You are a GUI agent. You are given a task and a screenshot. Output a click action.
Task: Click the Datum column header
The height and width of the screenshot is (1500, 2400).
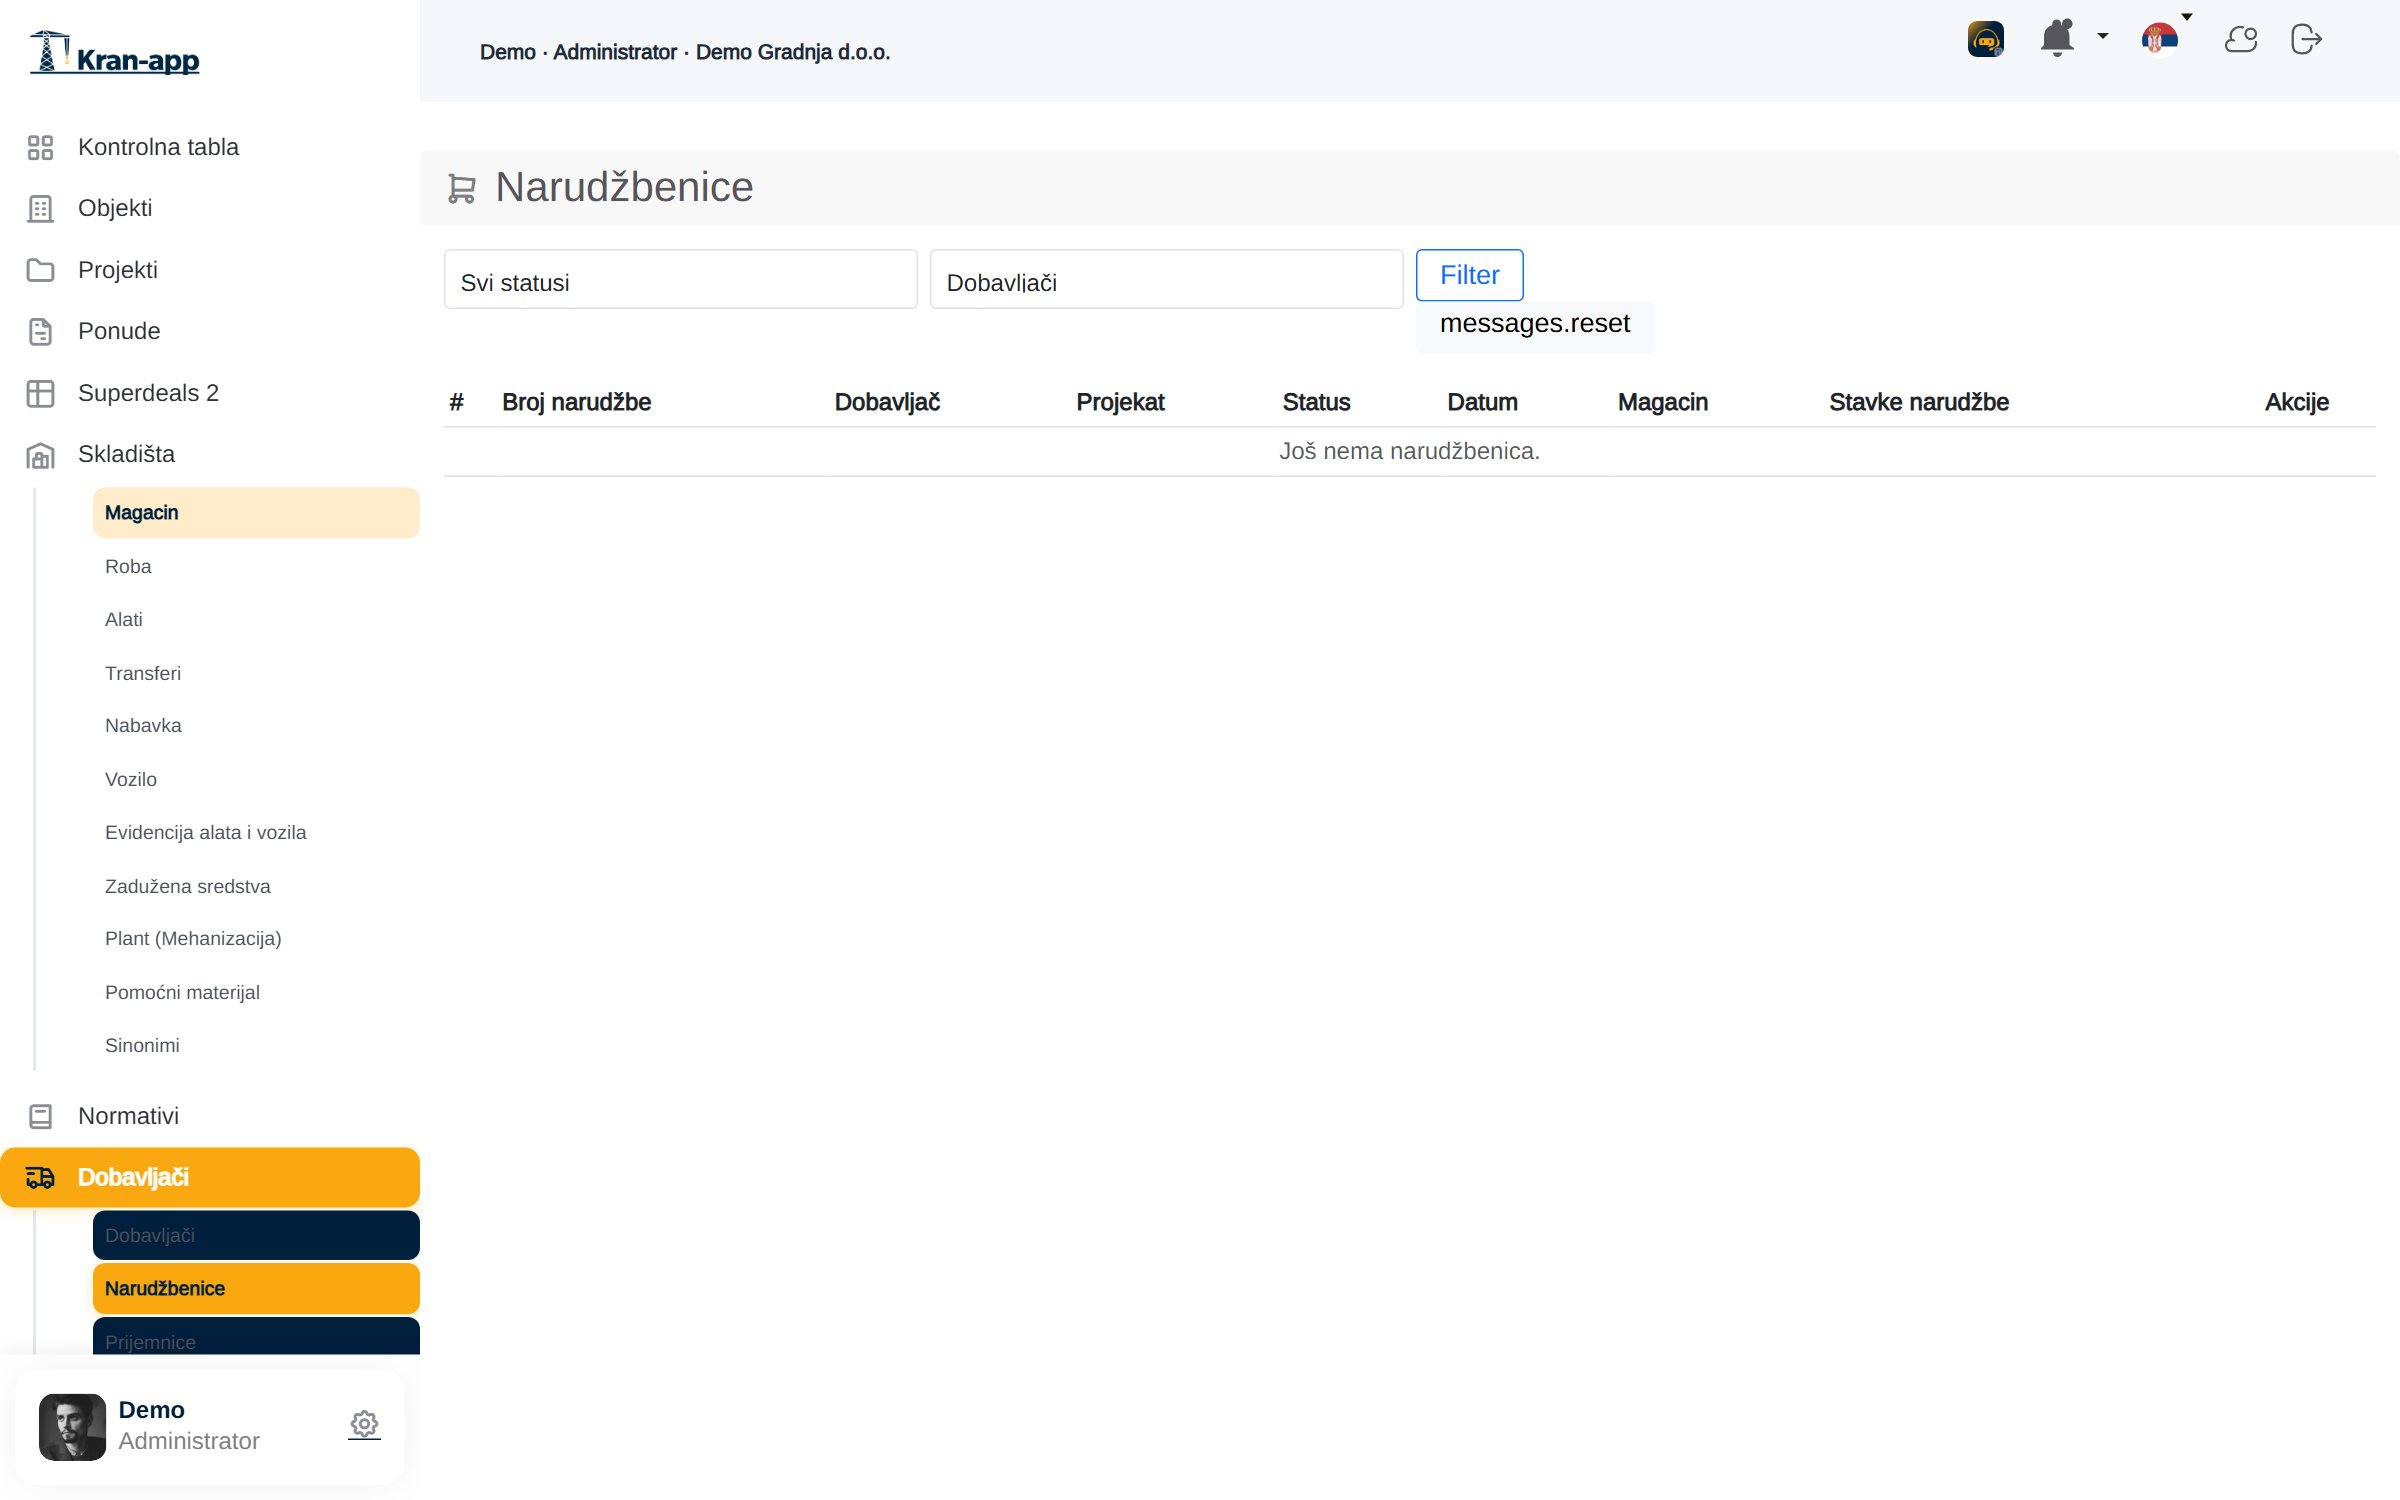1482,402
